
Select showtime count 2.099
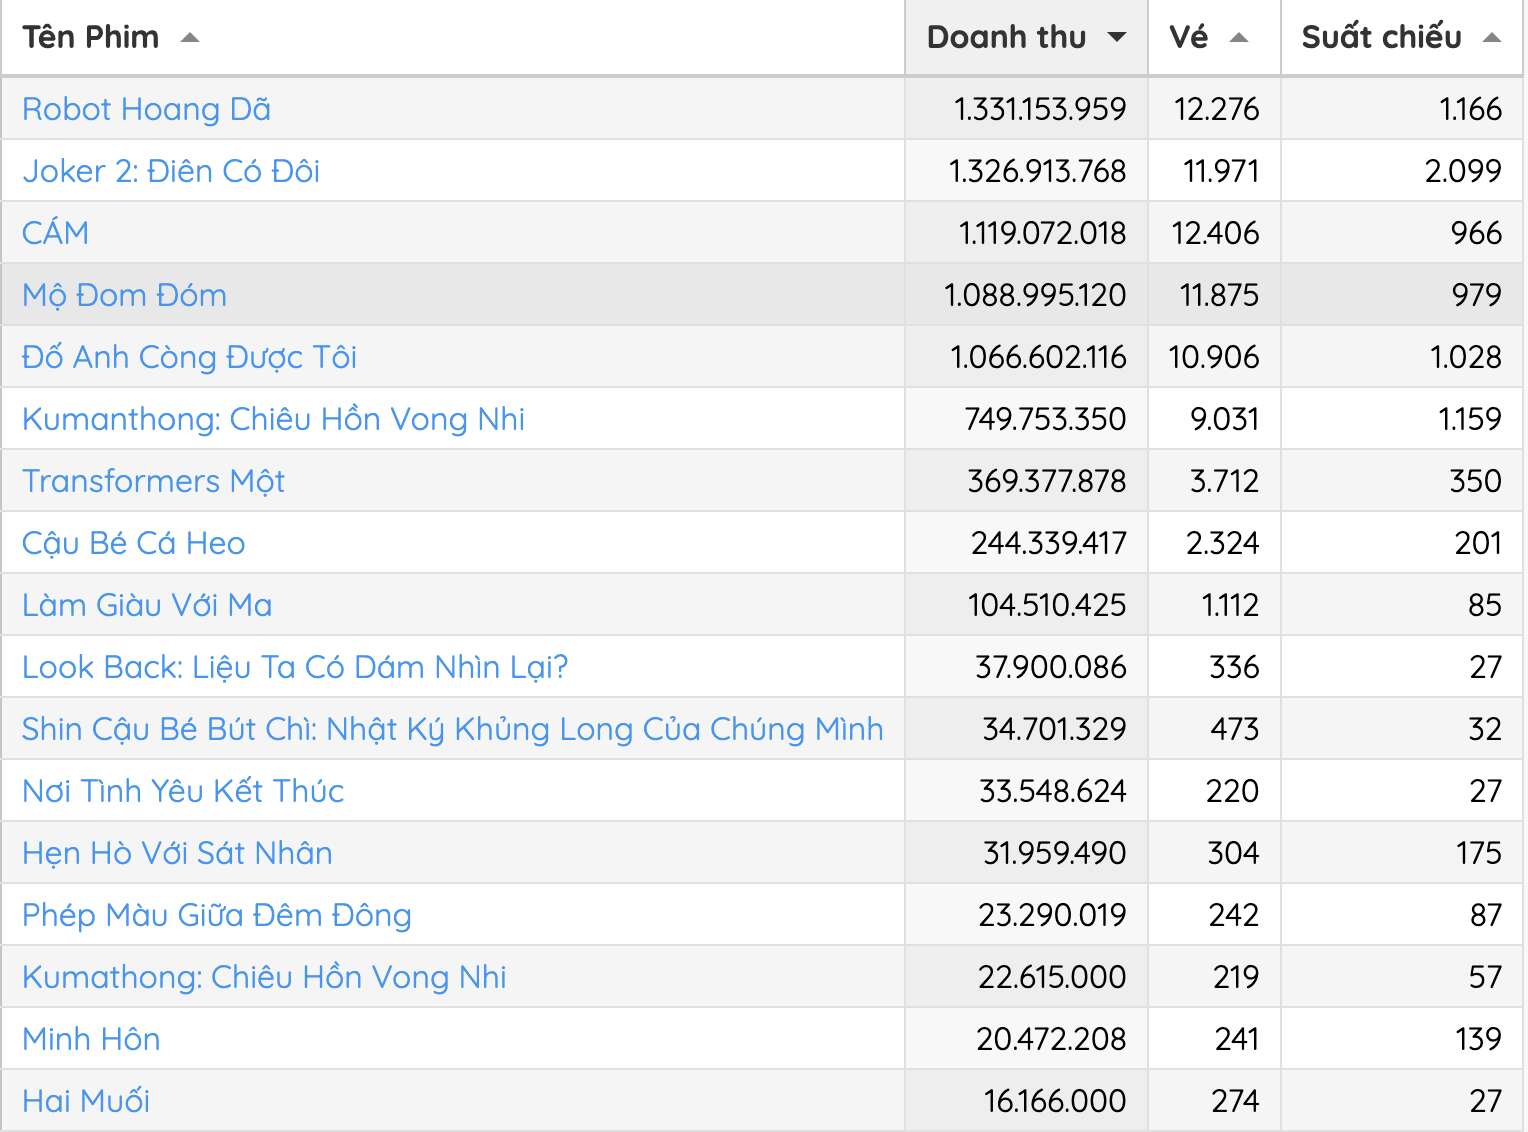[1464, 171]
